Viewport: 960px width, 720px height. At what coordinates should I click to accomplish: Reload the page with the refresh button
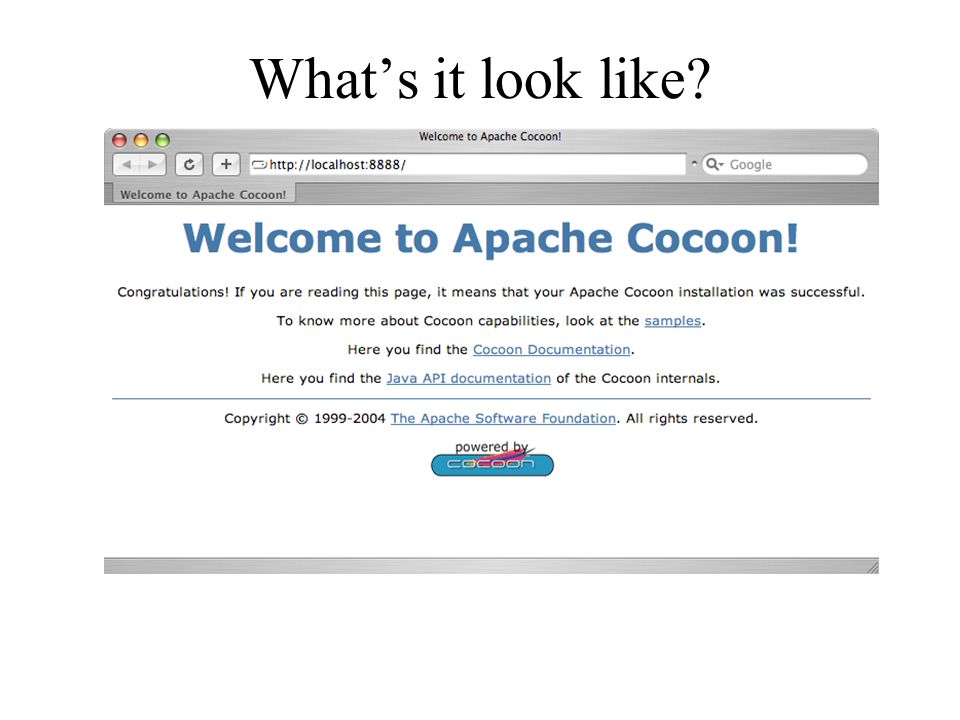coord(189,165)
